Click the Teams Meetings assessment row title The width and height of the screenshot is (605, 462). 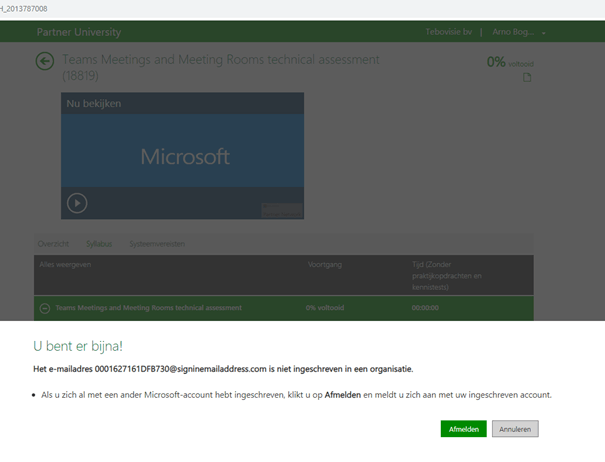[149, 308]
